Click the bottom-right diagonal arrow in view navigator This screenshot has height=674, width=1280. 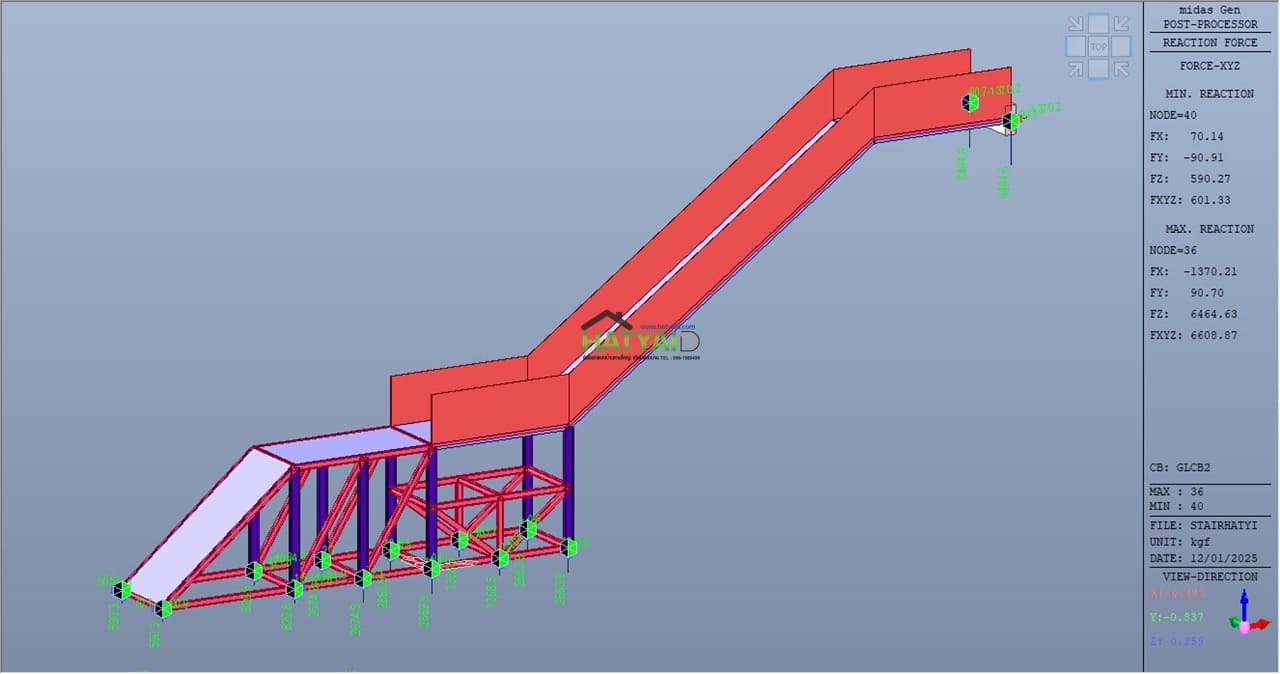tap(1121, 69)
